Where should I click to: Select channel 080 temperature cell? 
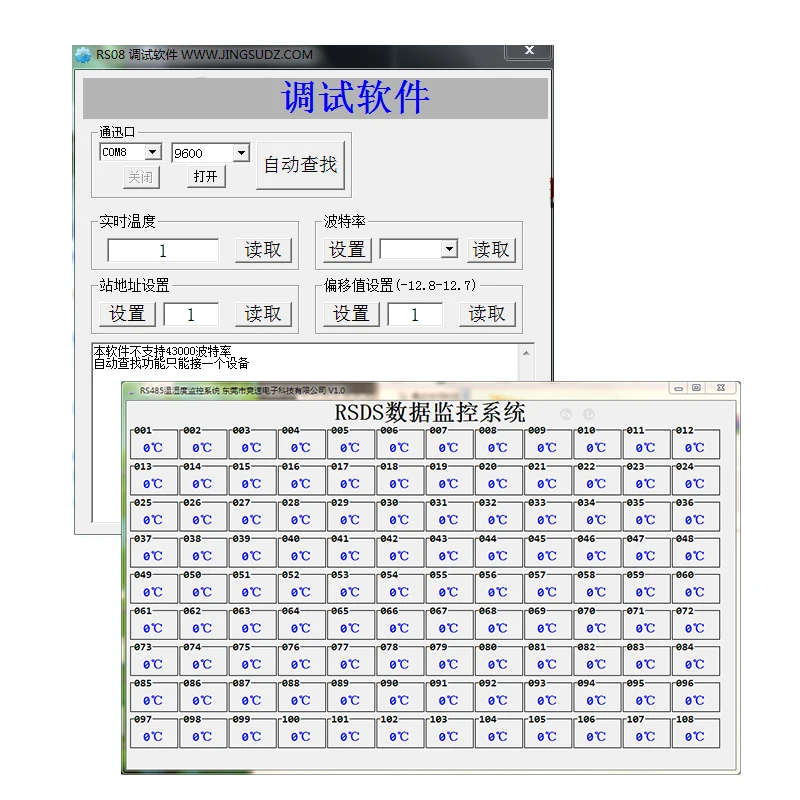pyautogui.click(x=498, y=662)
